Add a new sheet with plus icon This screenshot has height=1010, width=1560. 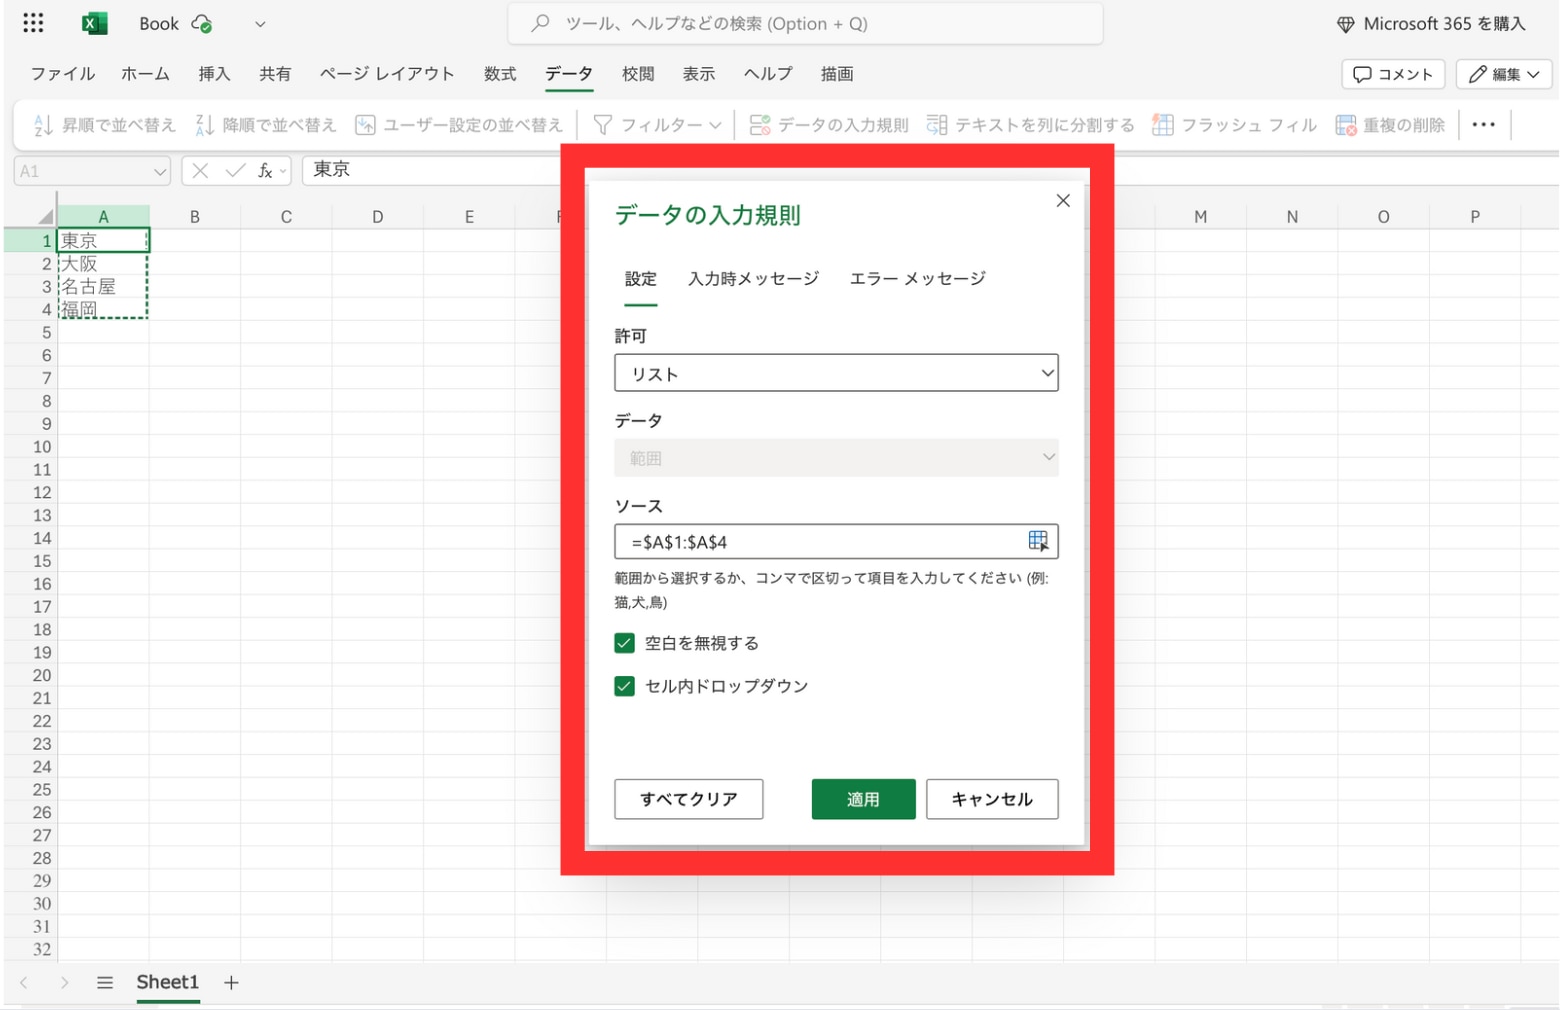click(x=231, y=982)
